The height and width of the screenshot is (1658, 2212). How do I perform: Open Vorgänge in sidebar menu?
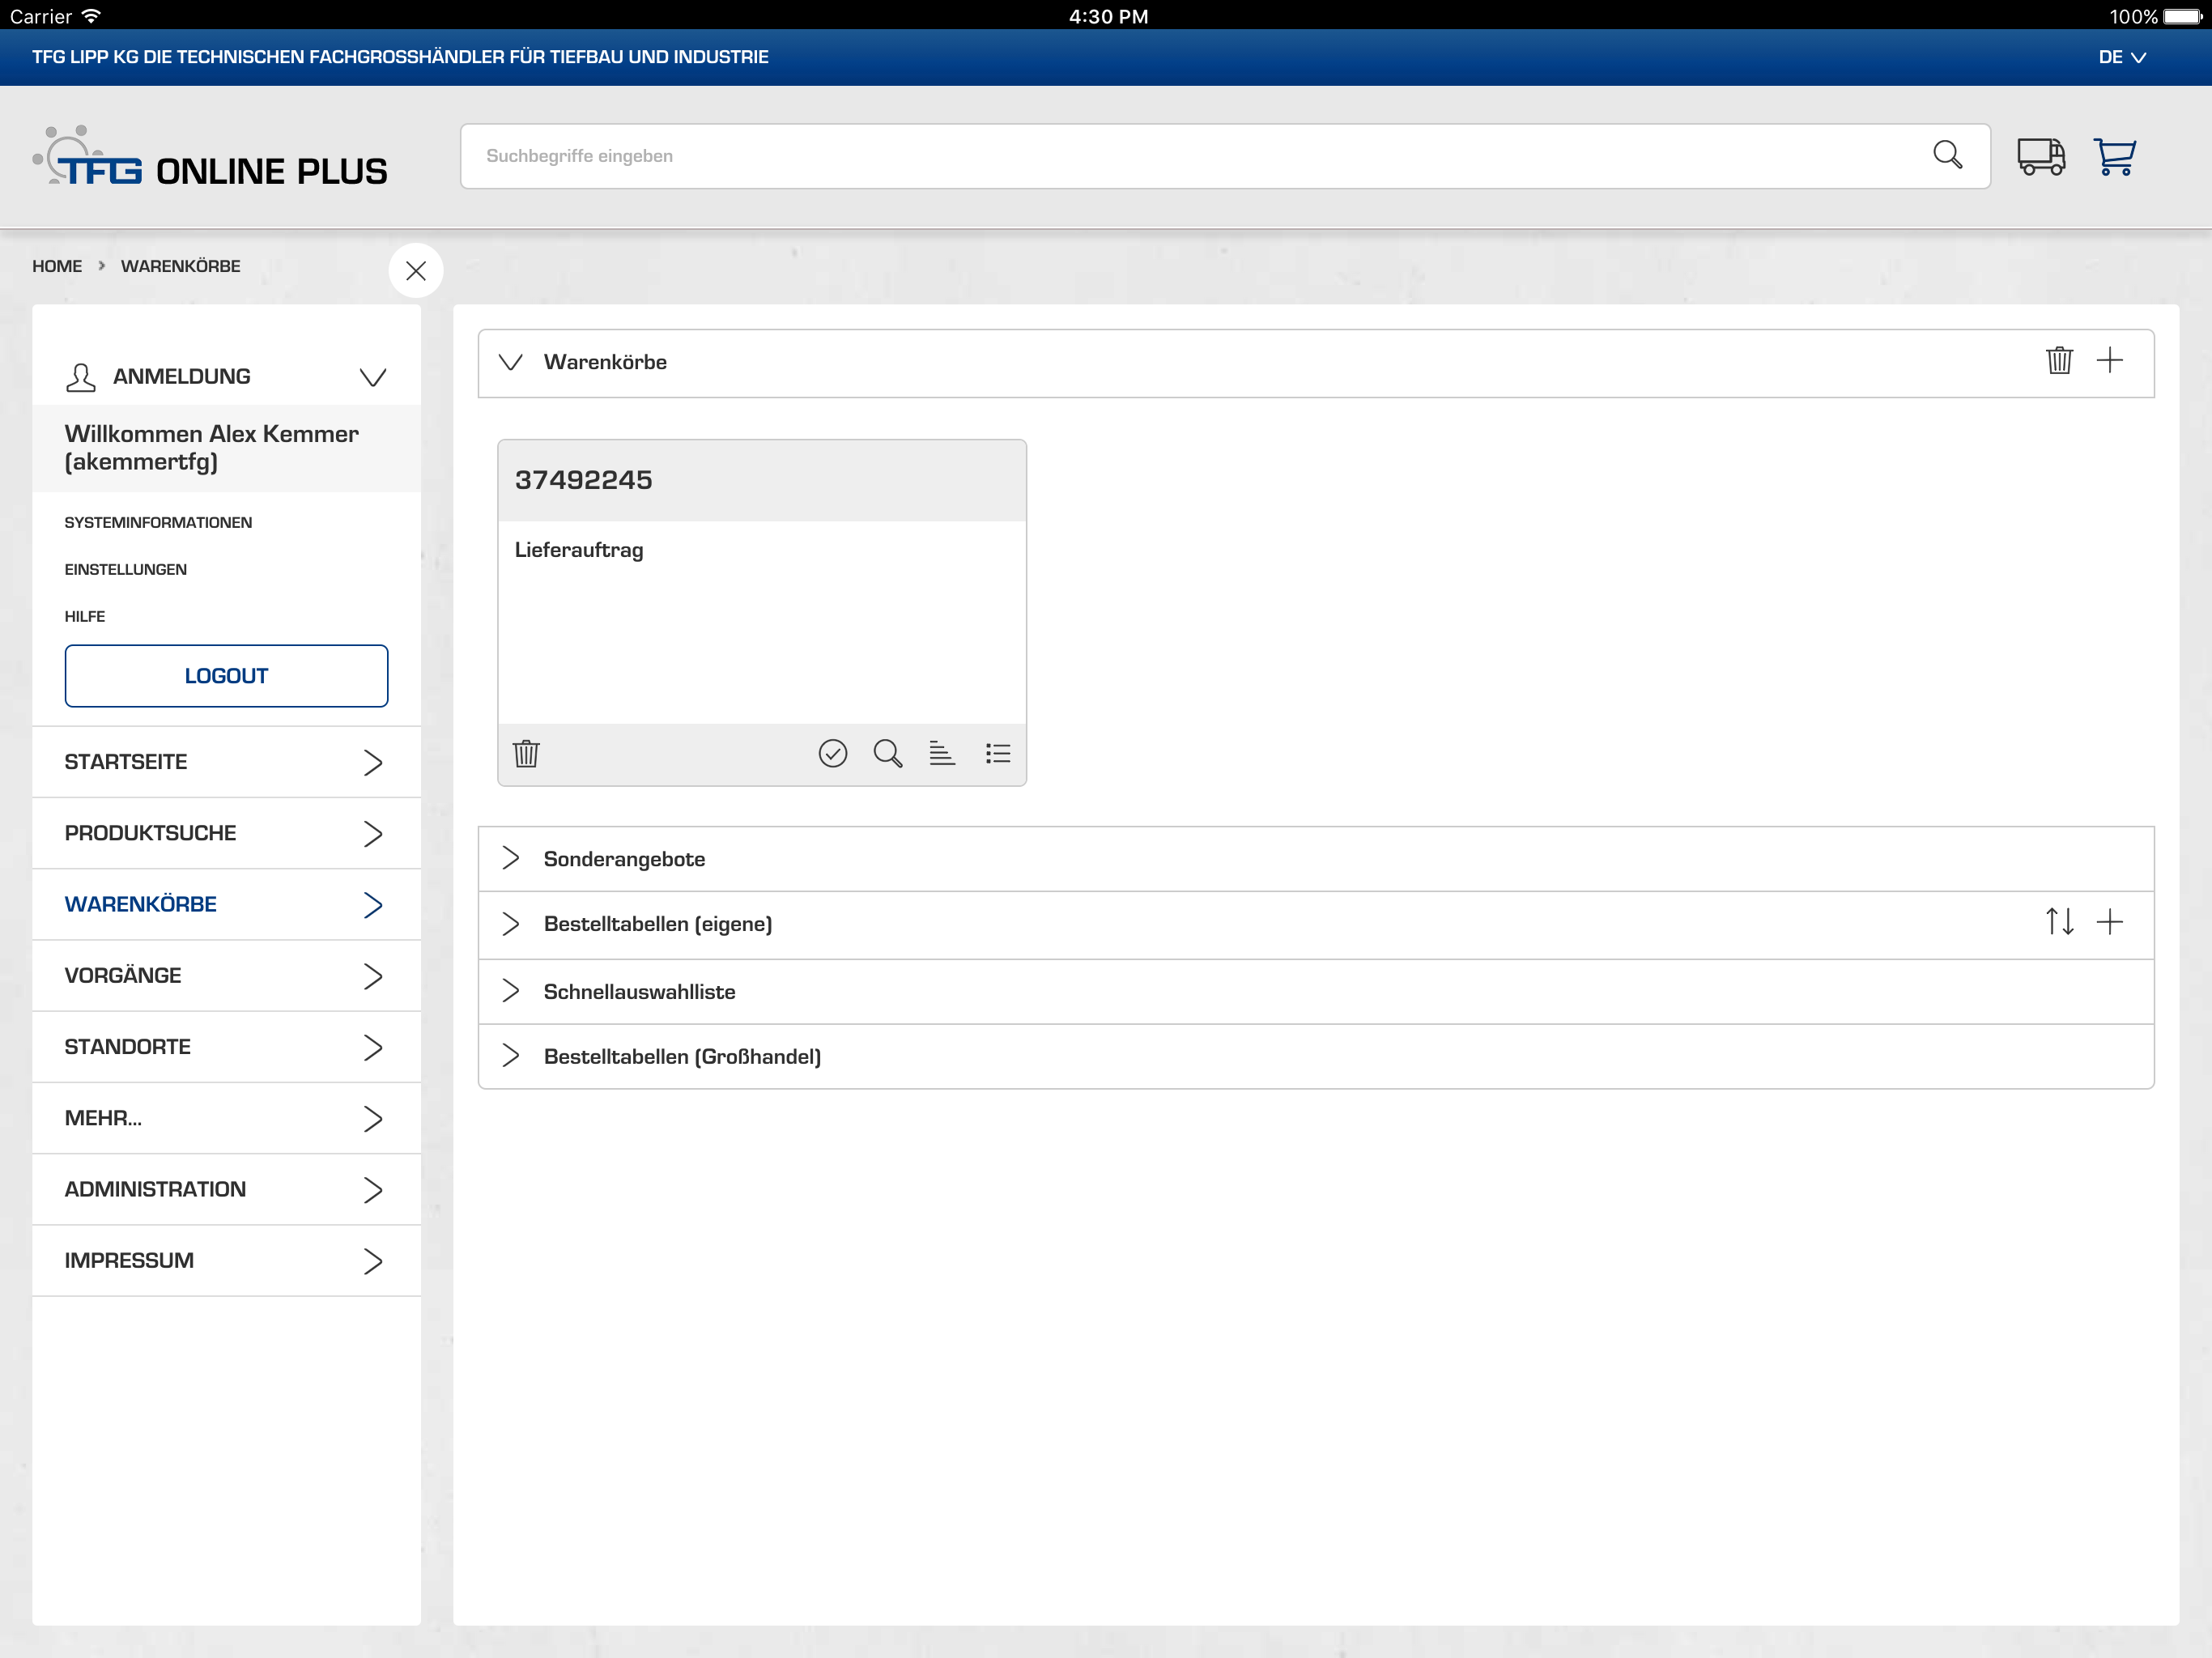[x=225, y=975]
